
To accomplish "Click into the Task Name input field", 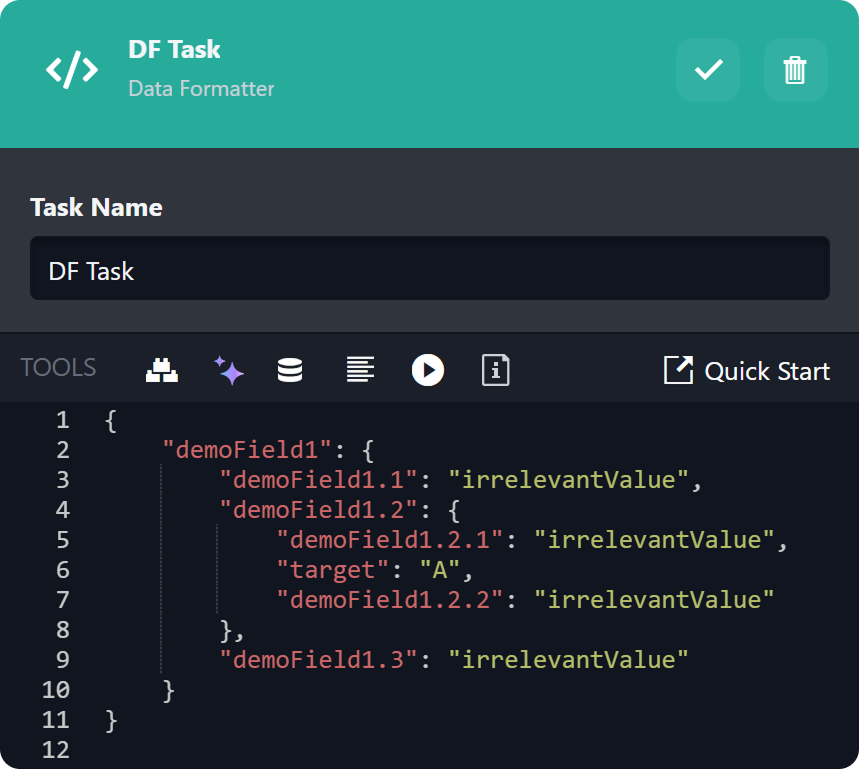I will pos(429,269).
